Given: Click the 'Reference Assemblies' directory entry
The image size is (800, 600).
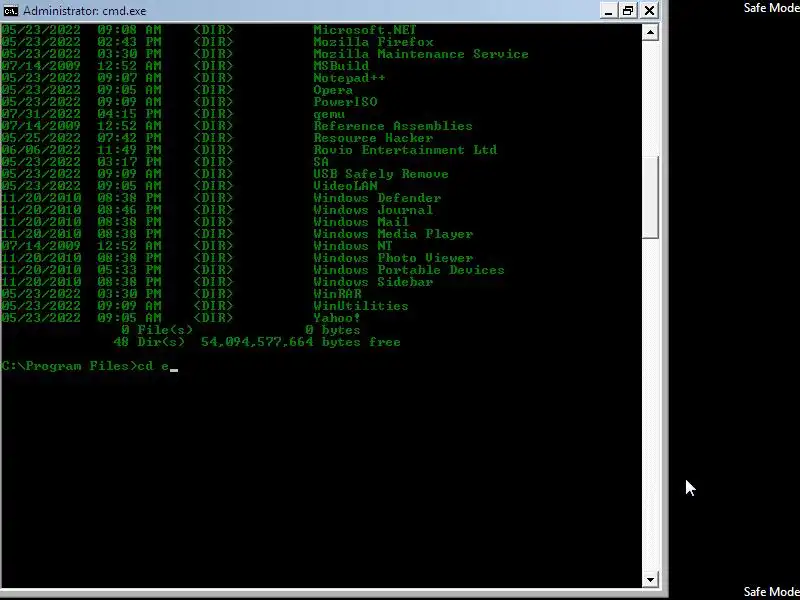Looking at the screenshot, I should tap(393, 126).
